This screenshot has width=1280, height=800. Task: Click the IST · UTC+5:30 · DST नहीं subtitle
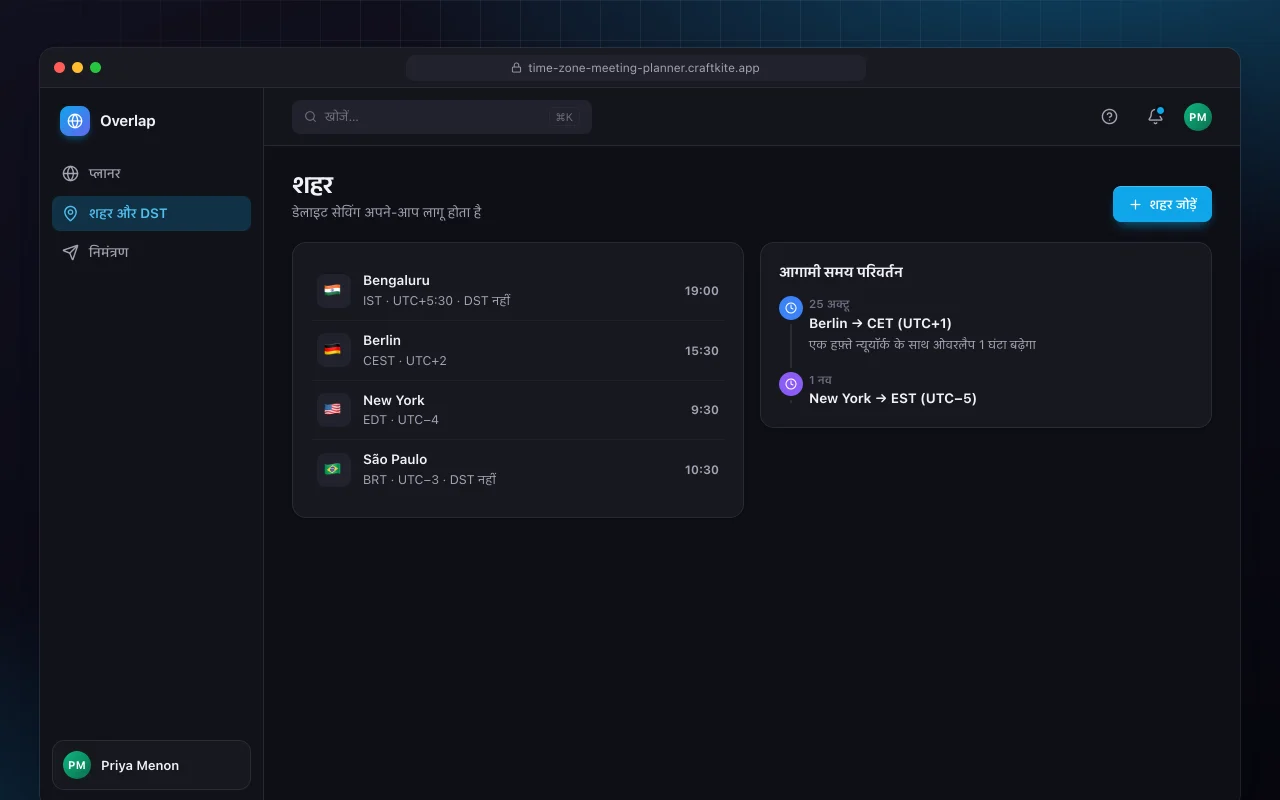point(436,301)
